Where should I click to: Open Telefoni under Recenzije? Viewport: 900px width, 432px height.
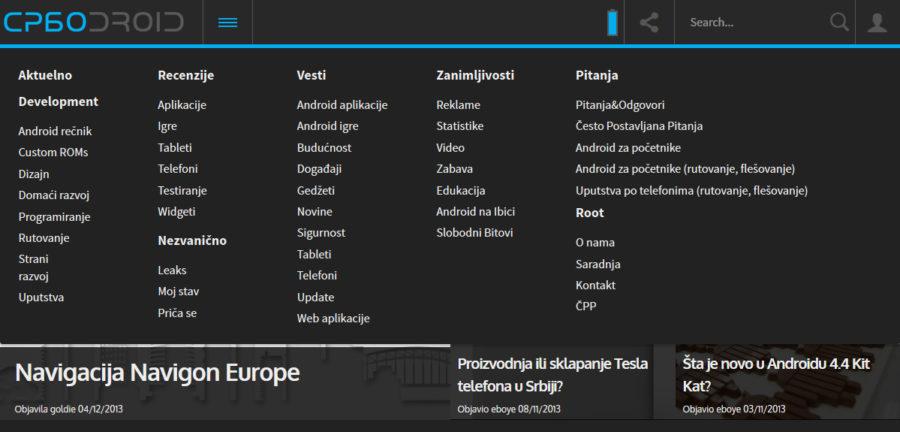178,169
